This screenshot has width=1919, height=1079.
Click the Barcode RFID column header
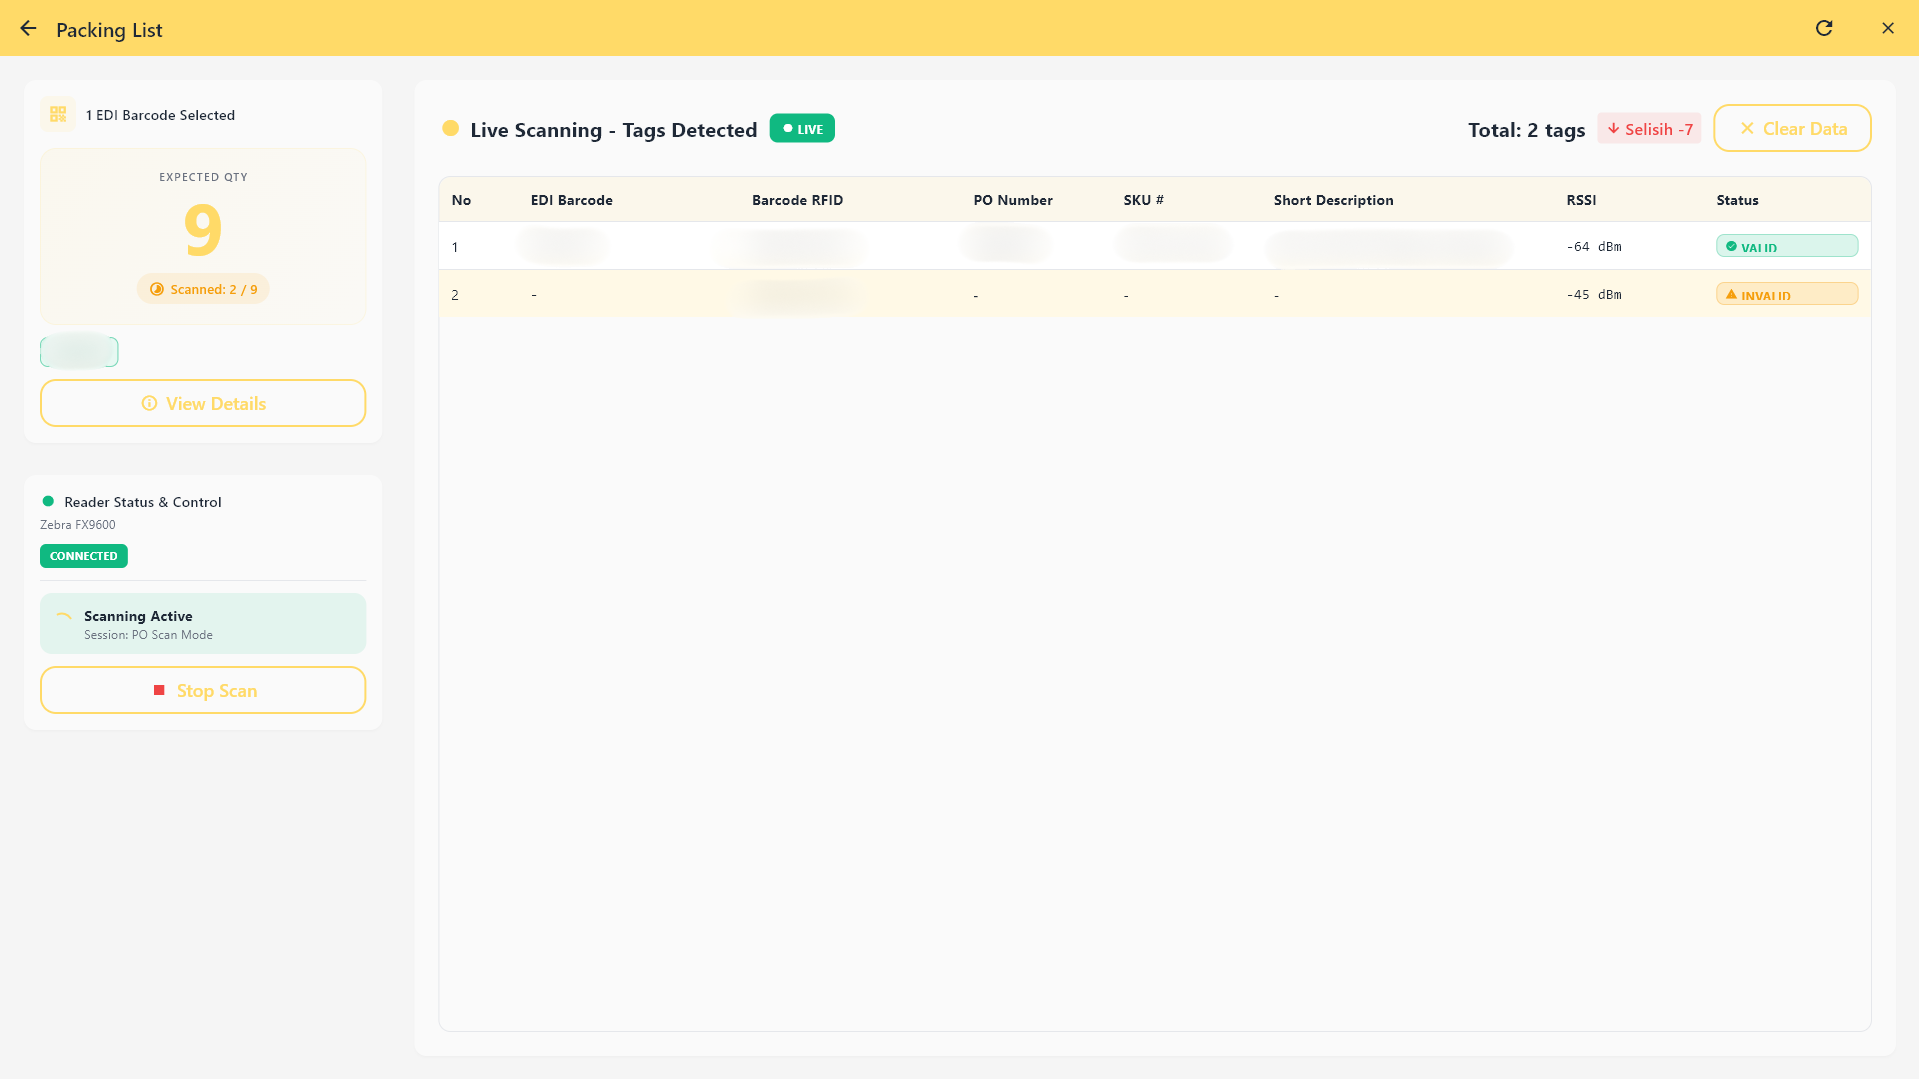click(797, 200)
